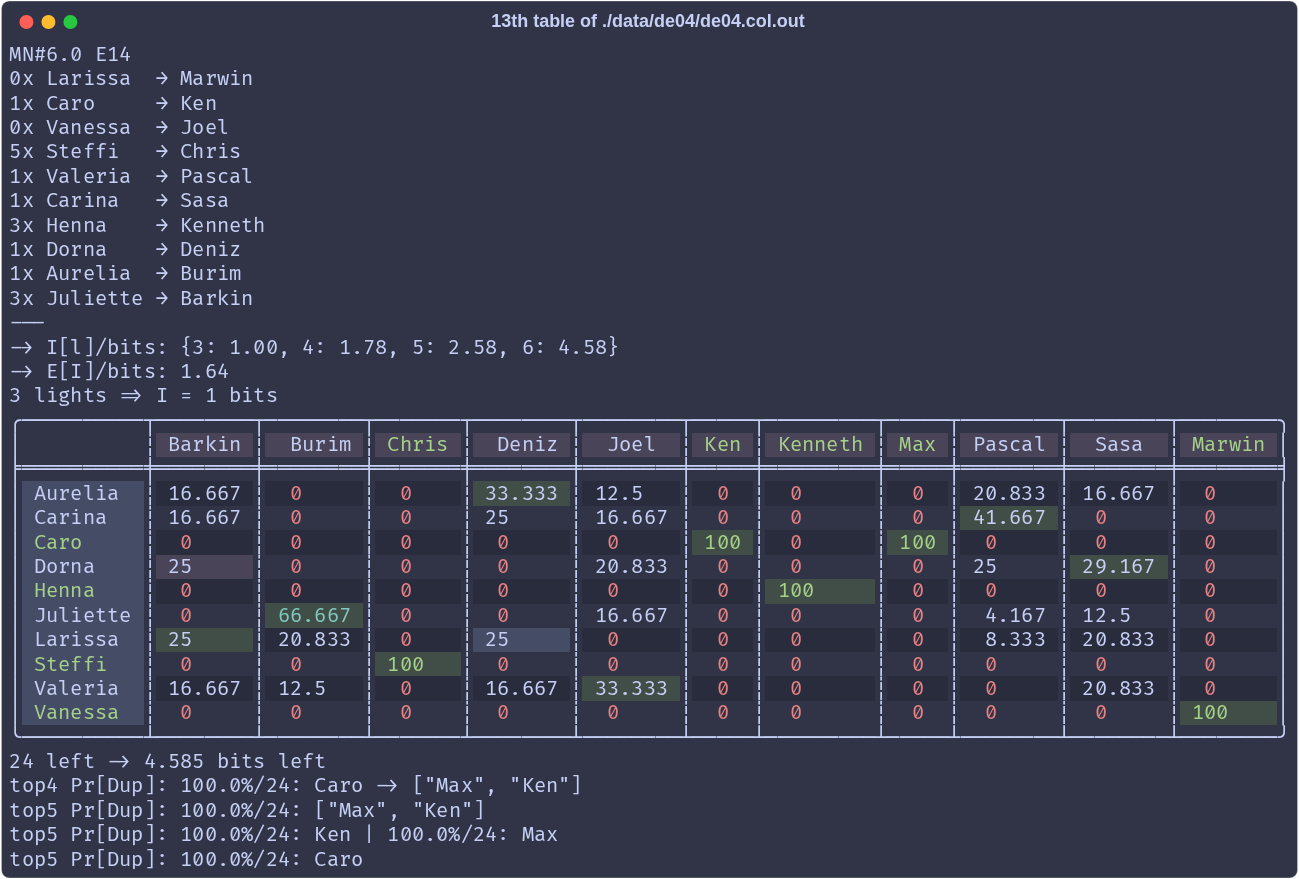Select the 'I[l]/bits' entropy line
Viewport: 1299px width, 879px height.
314,347
